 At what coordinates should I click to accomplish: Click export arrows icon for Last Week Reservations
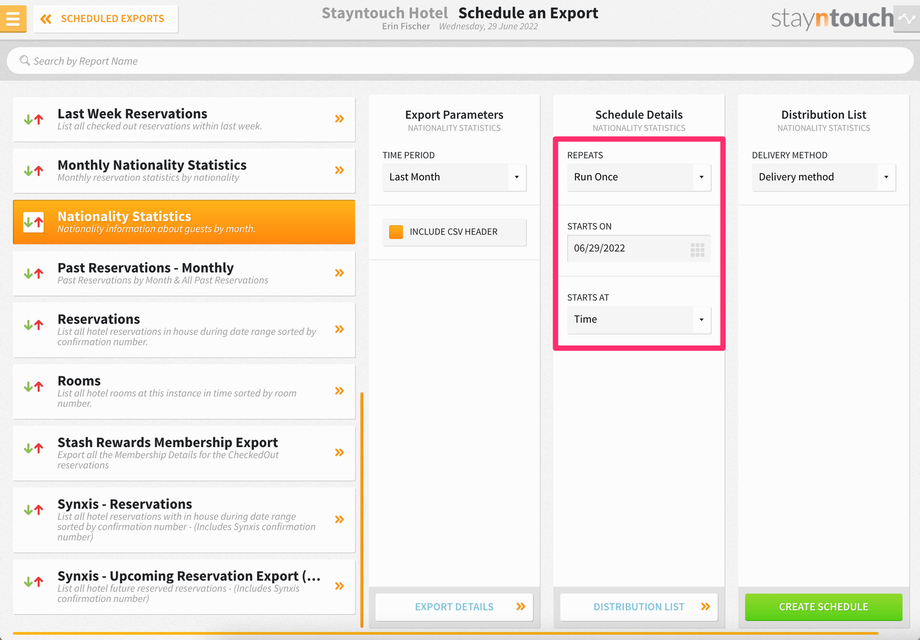click(x=33, y=120)
